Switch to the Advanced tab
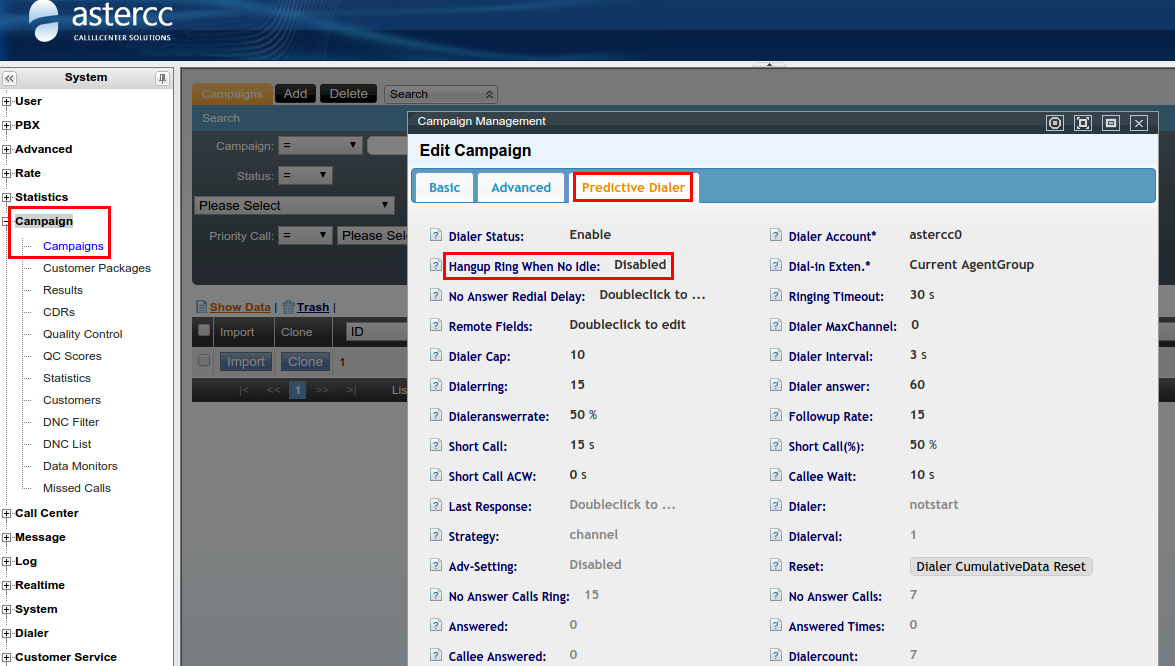 coord(521,187)
